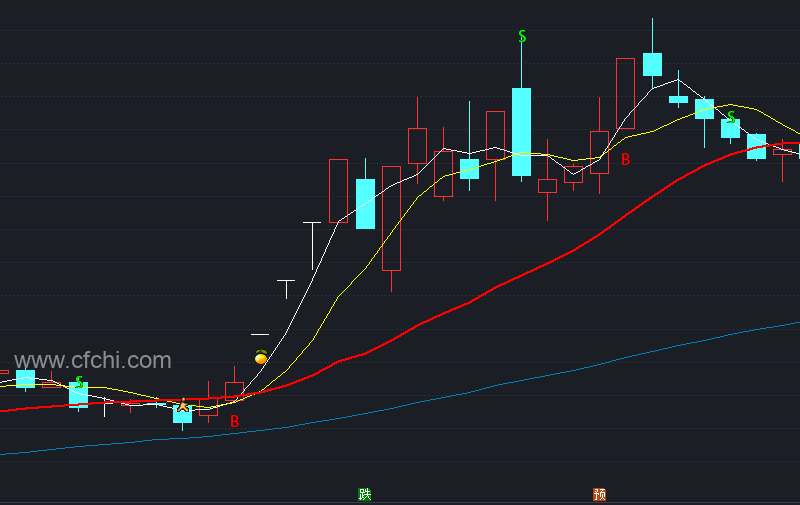Select the green S signal beside the cfchi watermark
800x505 pixels.
pos(79,382)
